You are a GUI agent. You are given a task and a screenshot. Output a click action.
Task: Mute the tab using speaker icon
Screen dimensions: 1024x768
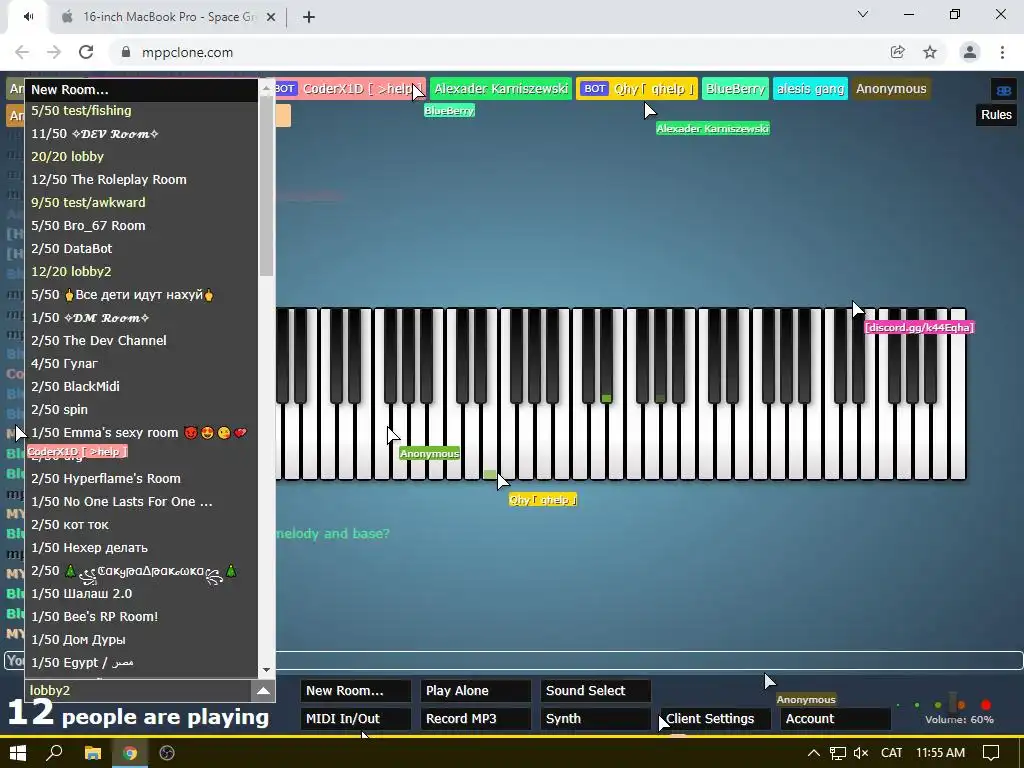pyautogui.click(x=28, y=17)
